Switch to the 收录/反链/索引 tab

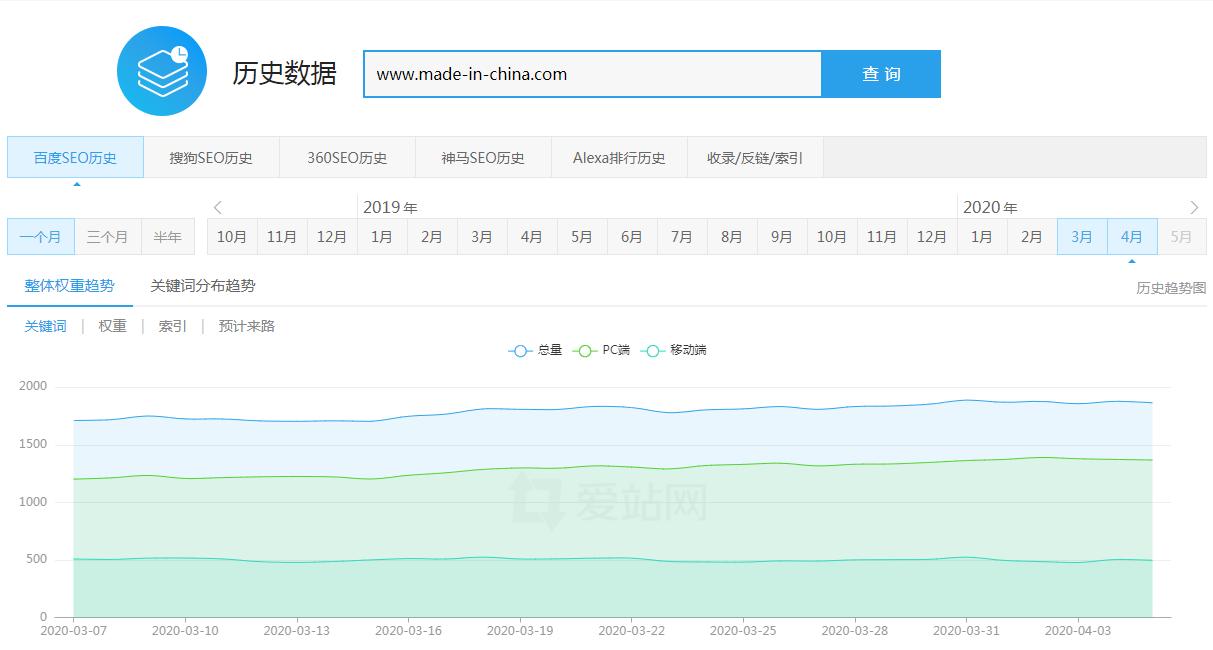coord(755,157)
